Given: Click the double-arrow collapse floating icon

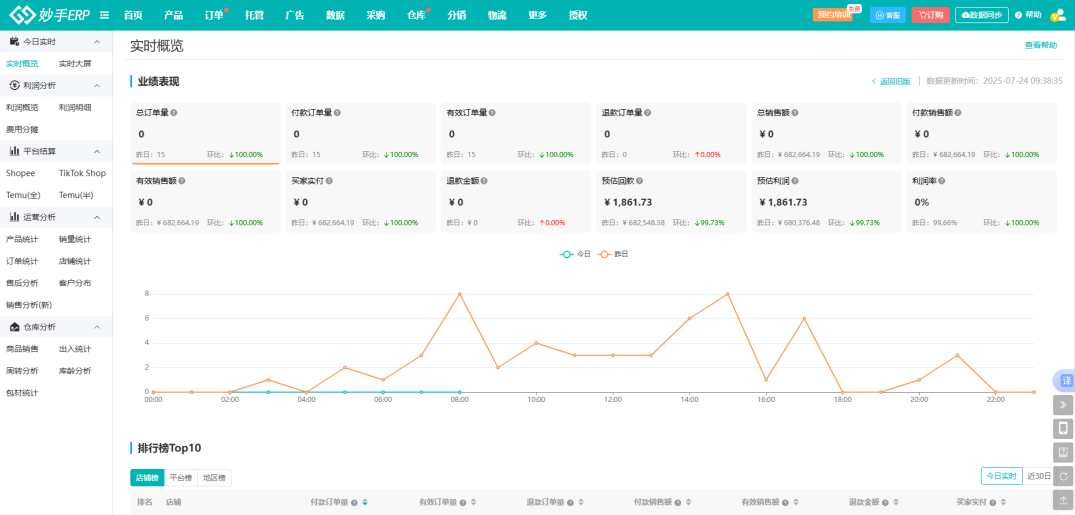Looking at the screenshot, I should pos(1063,405).
